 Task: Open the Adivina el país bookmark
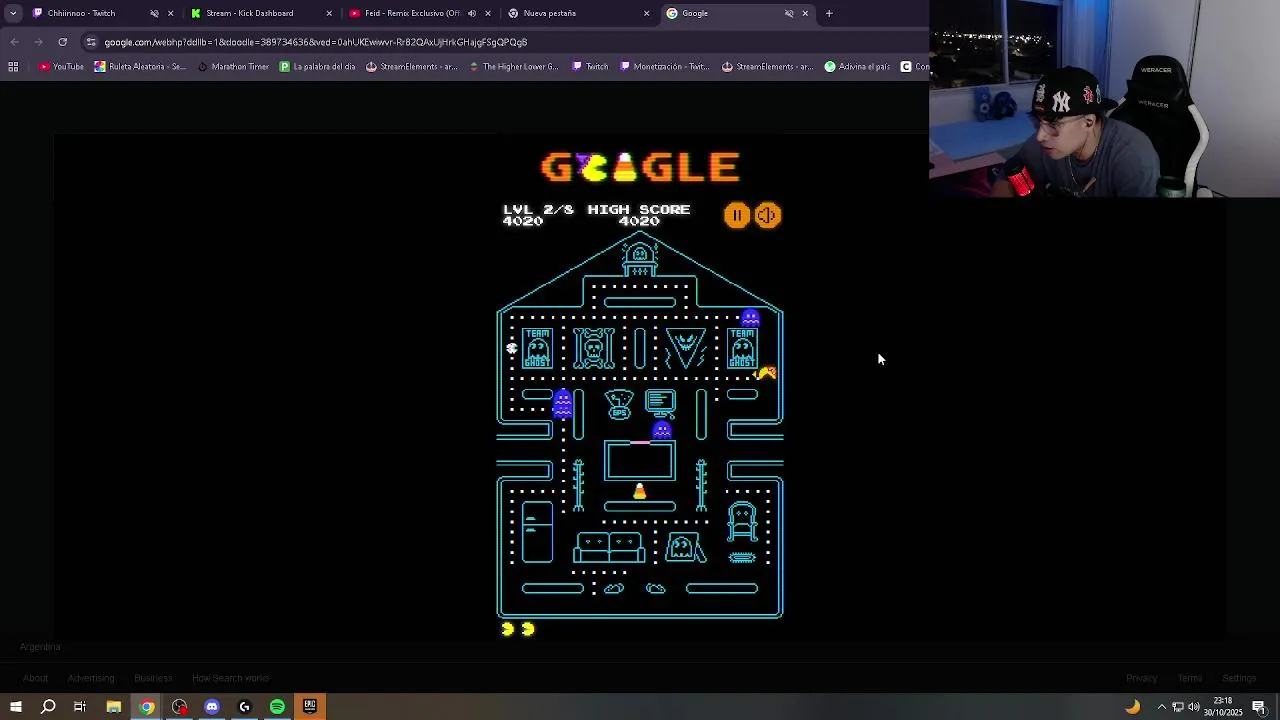point(857,67)
